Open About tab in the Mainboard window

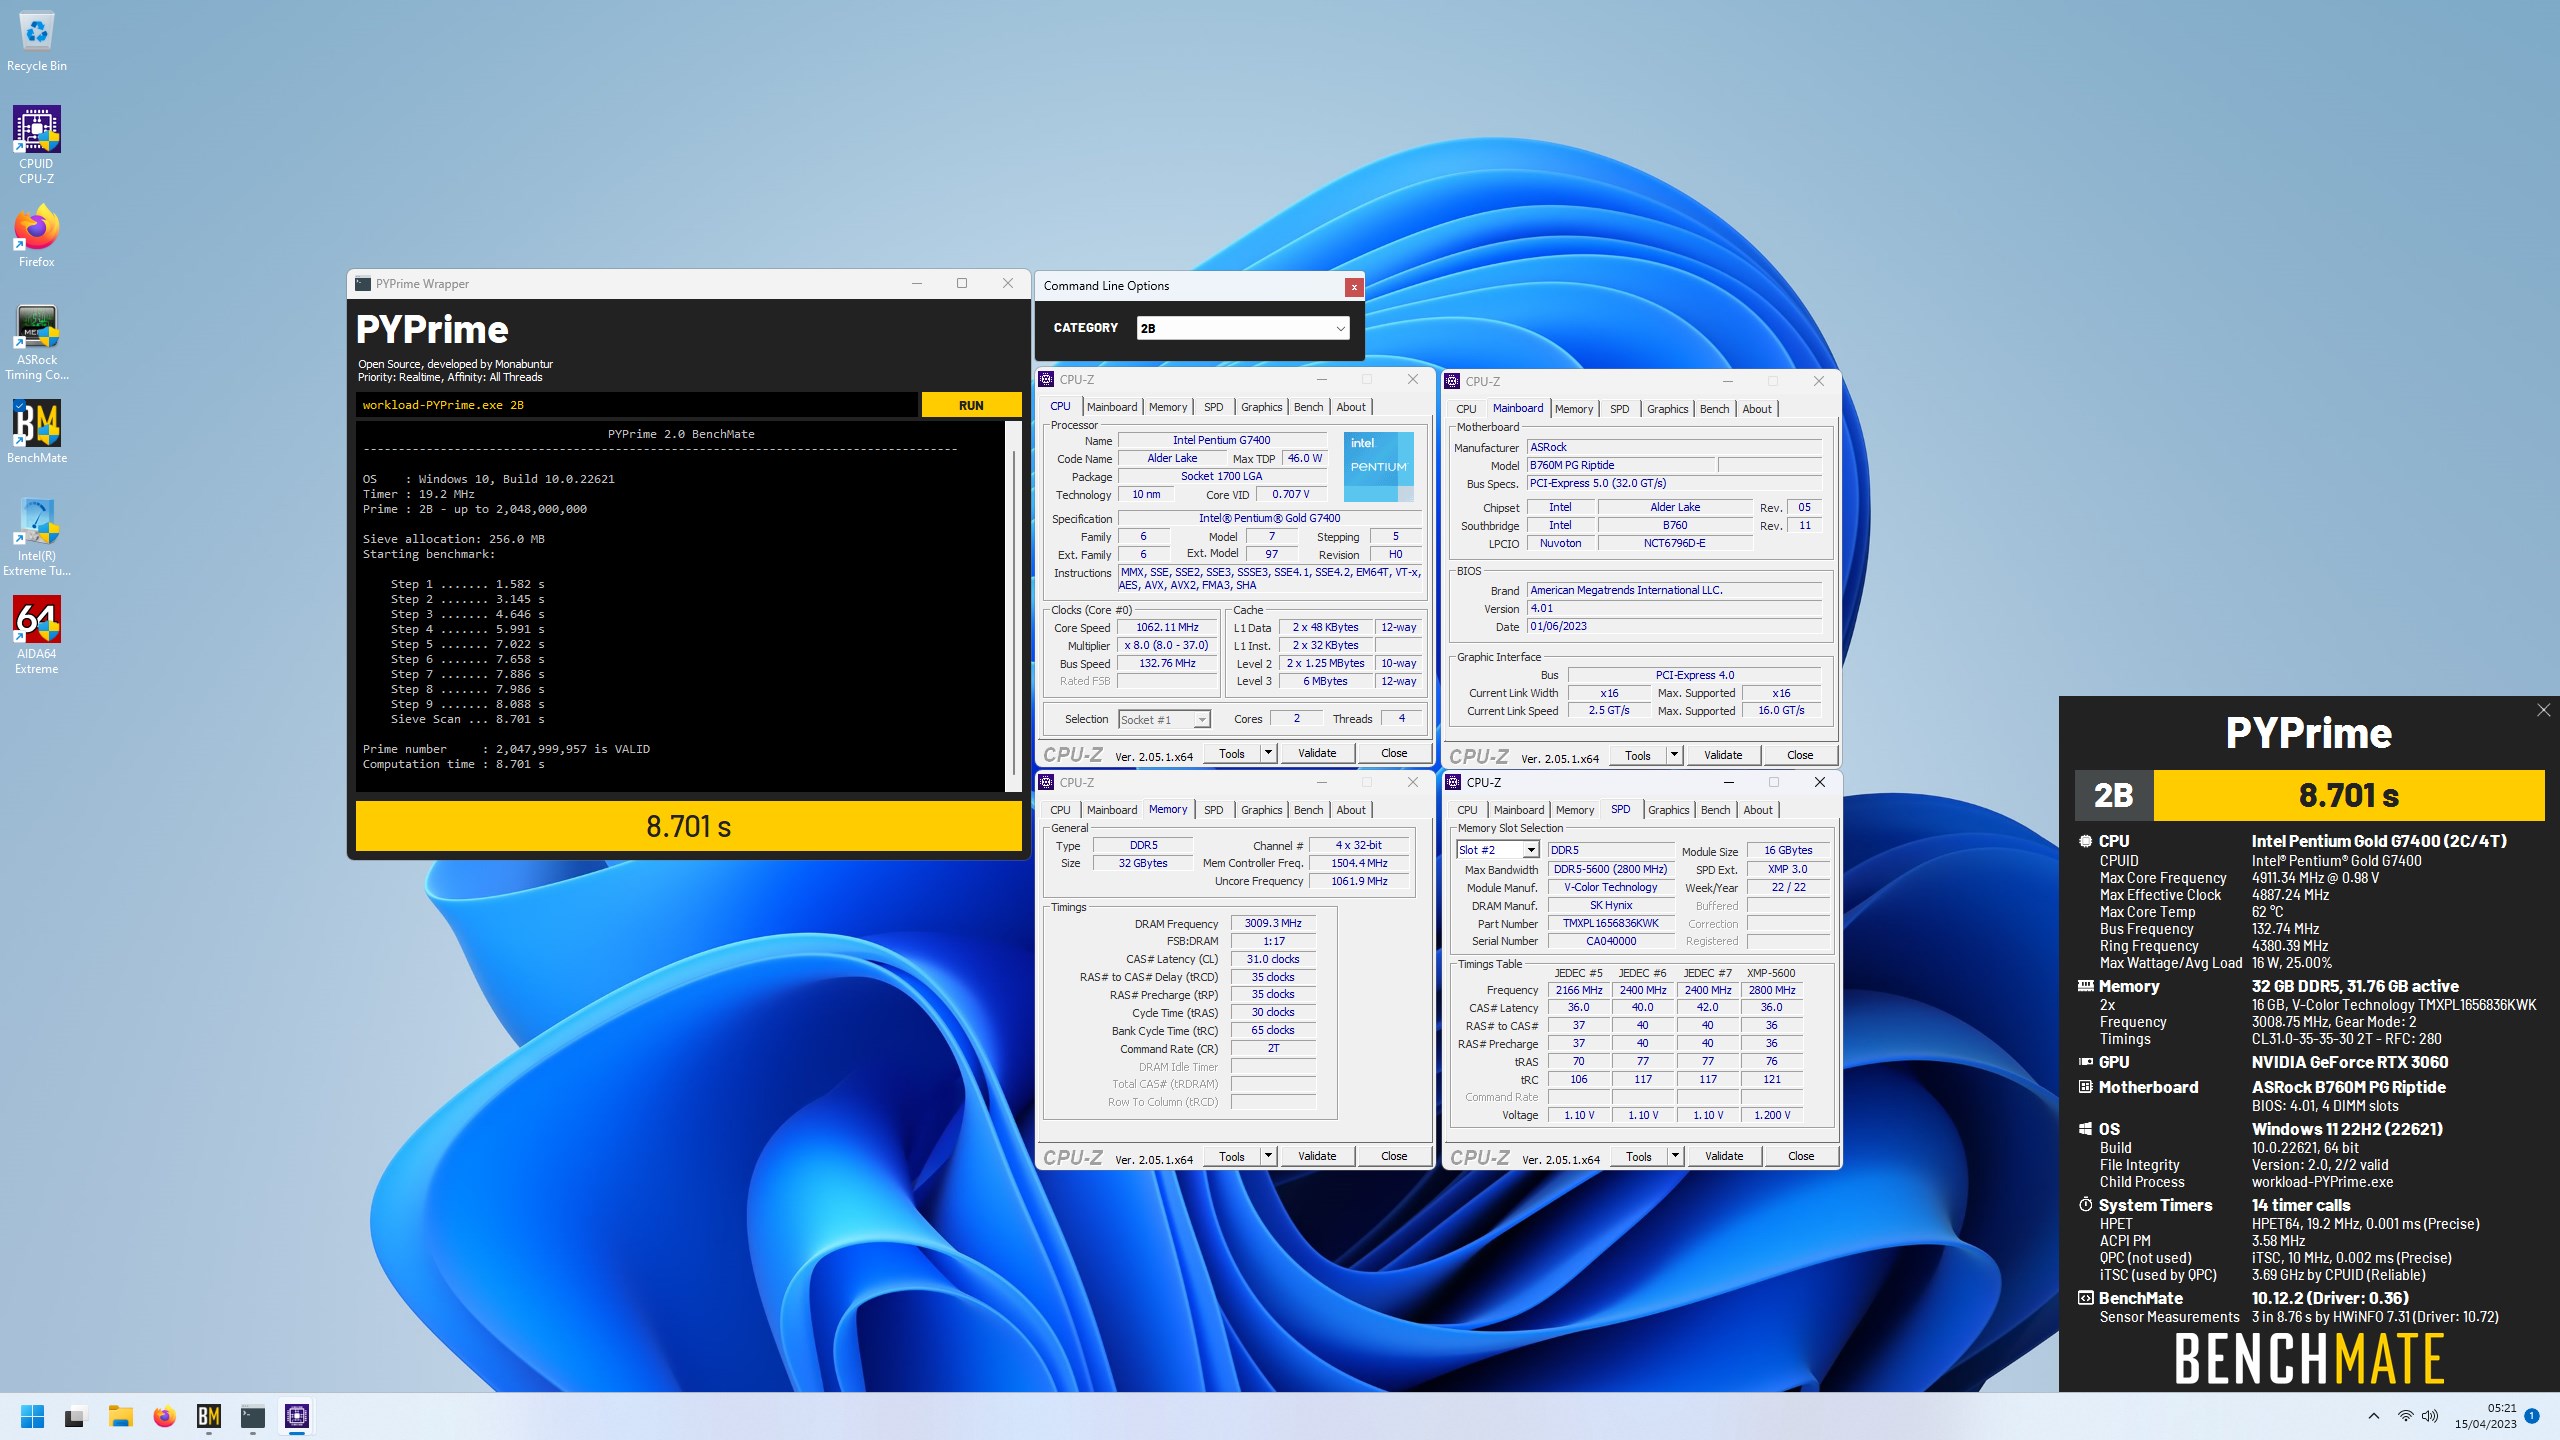1757,409
